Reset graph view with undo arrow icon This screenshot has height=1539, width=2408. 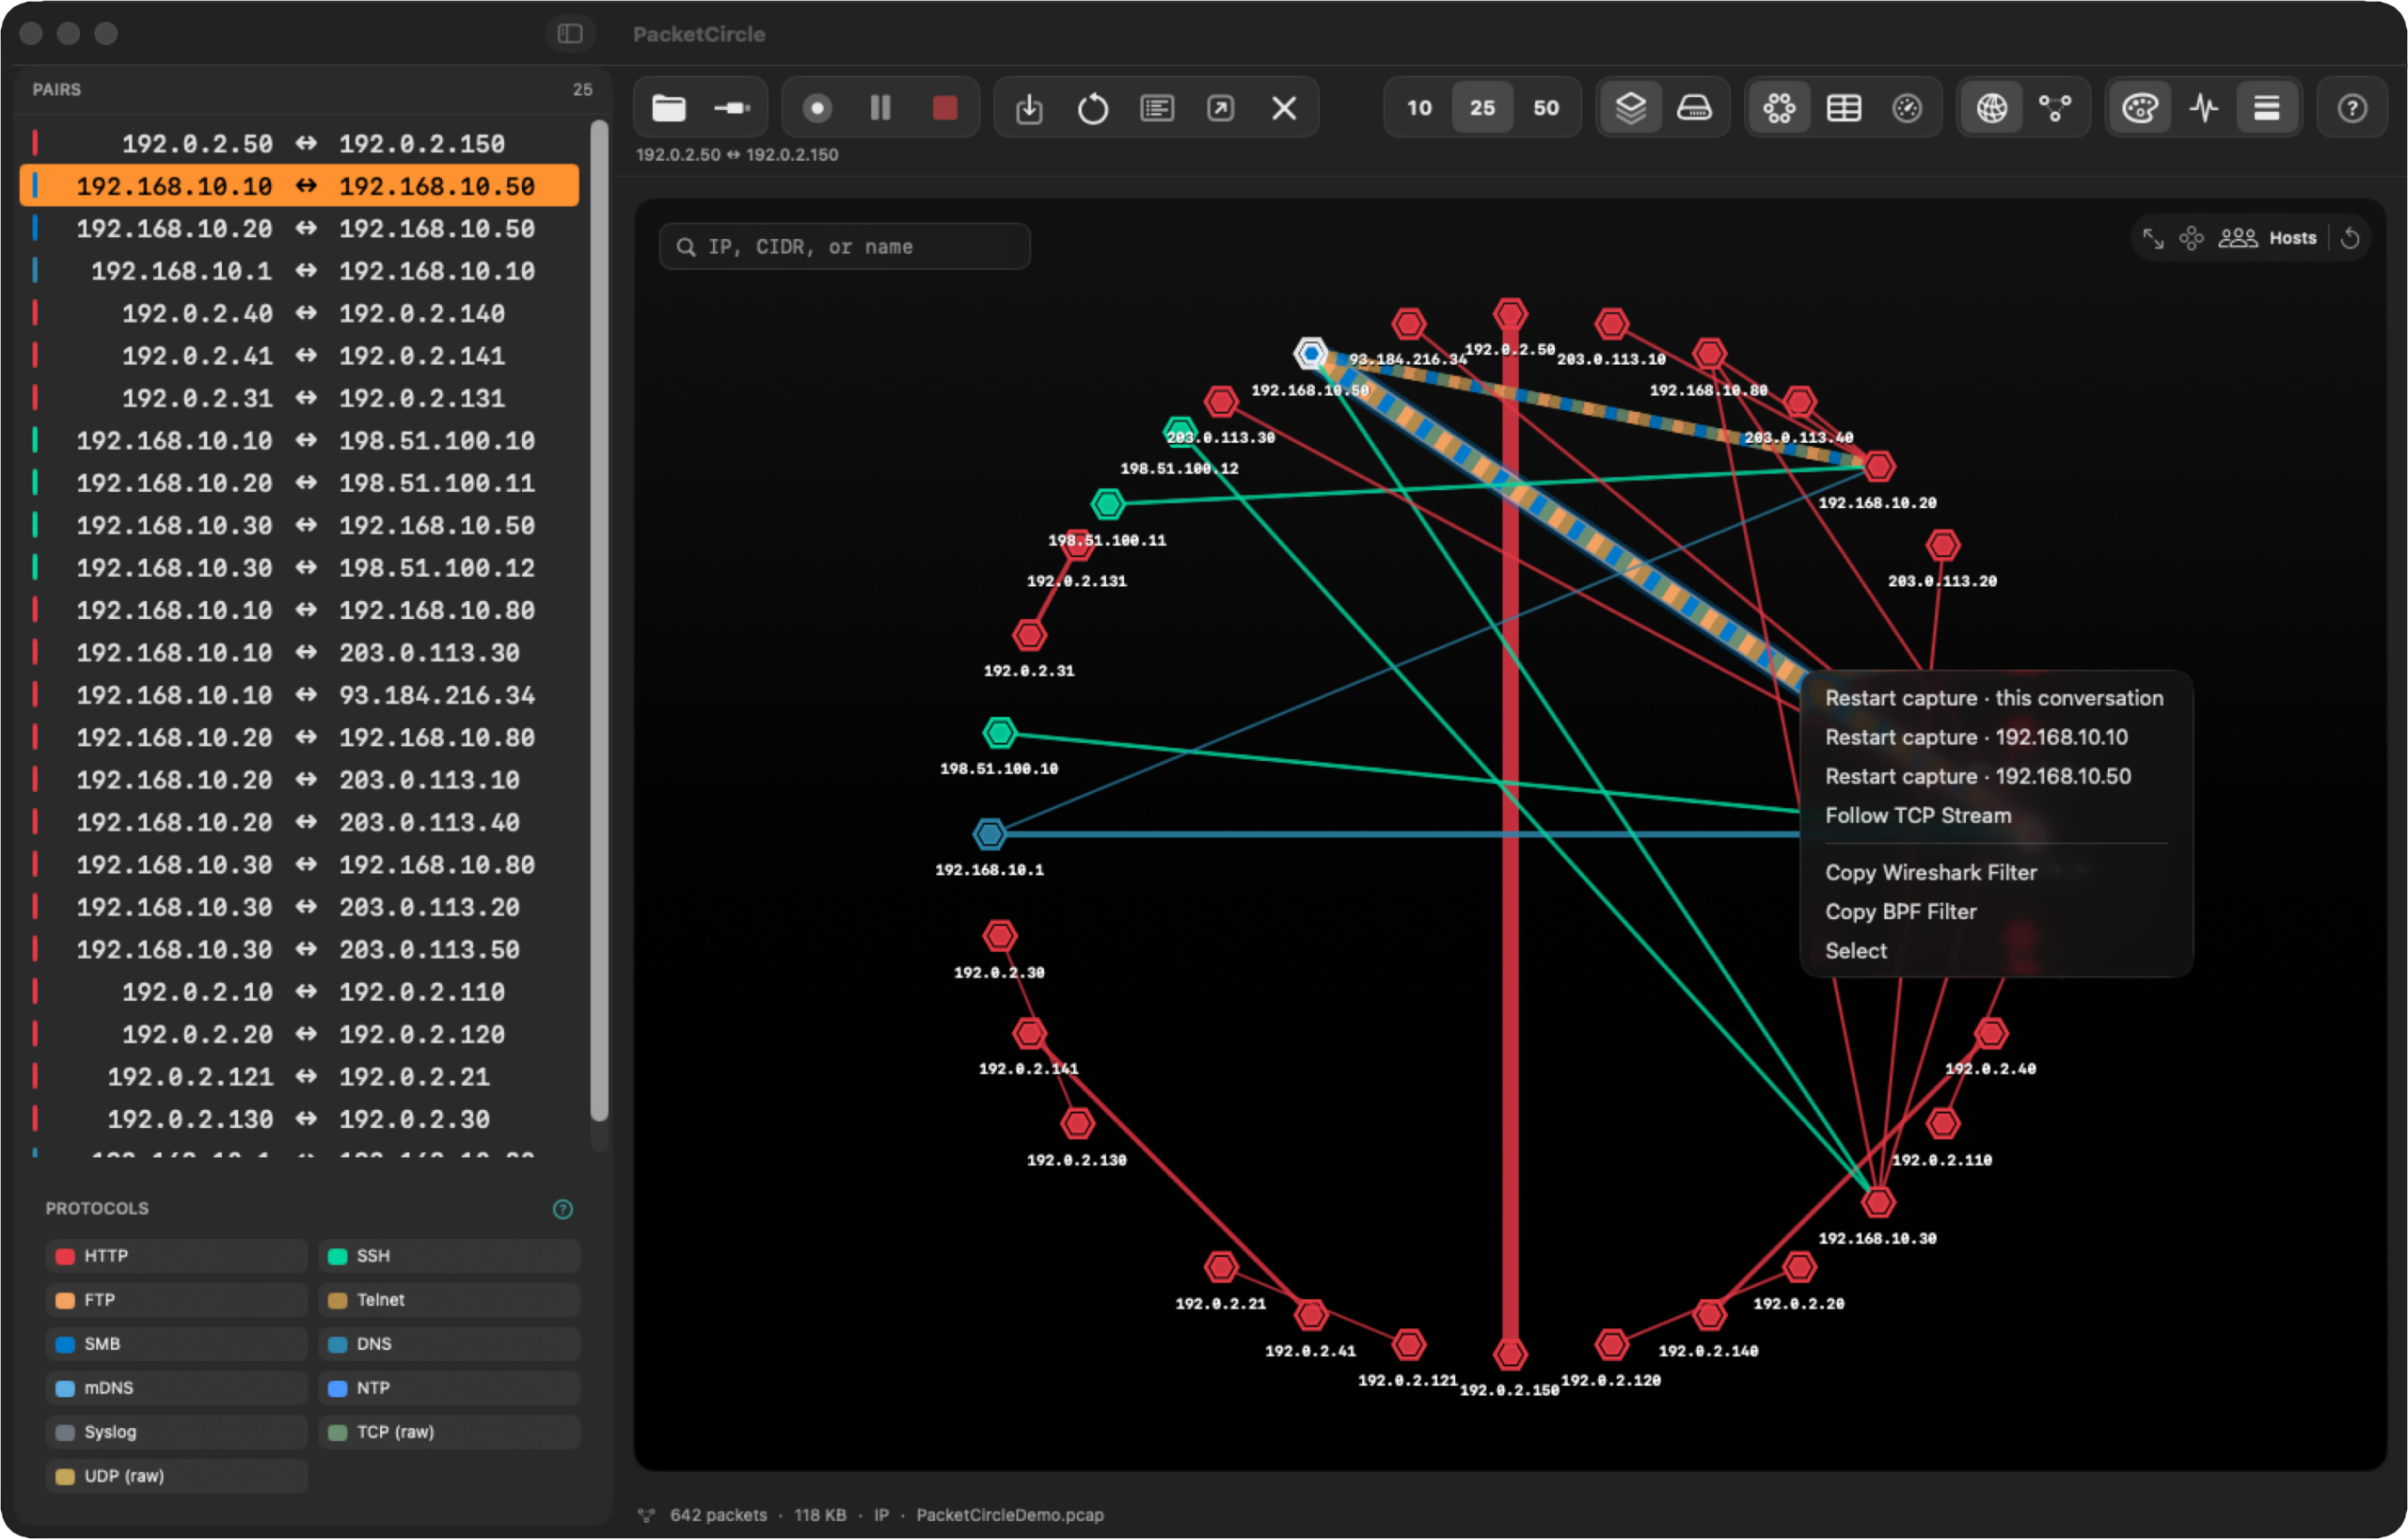(x=2350, y=238)
